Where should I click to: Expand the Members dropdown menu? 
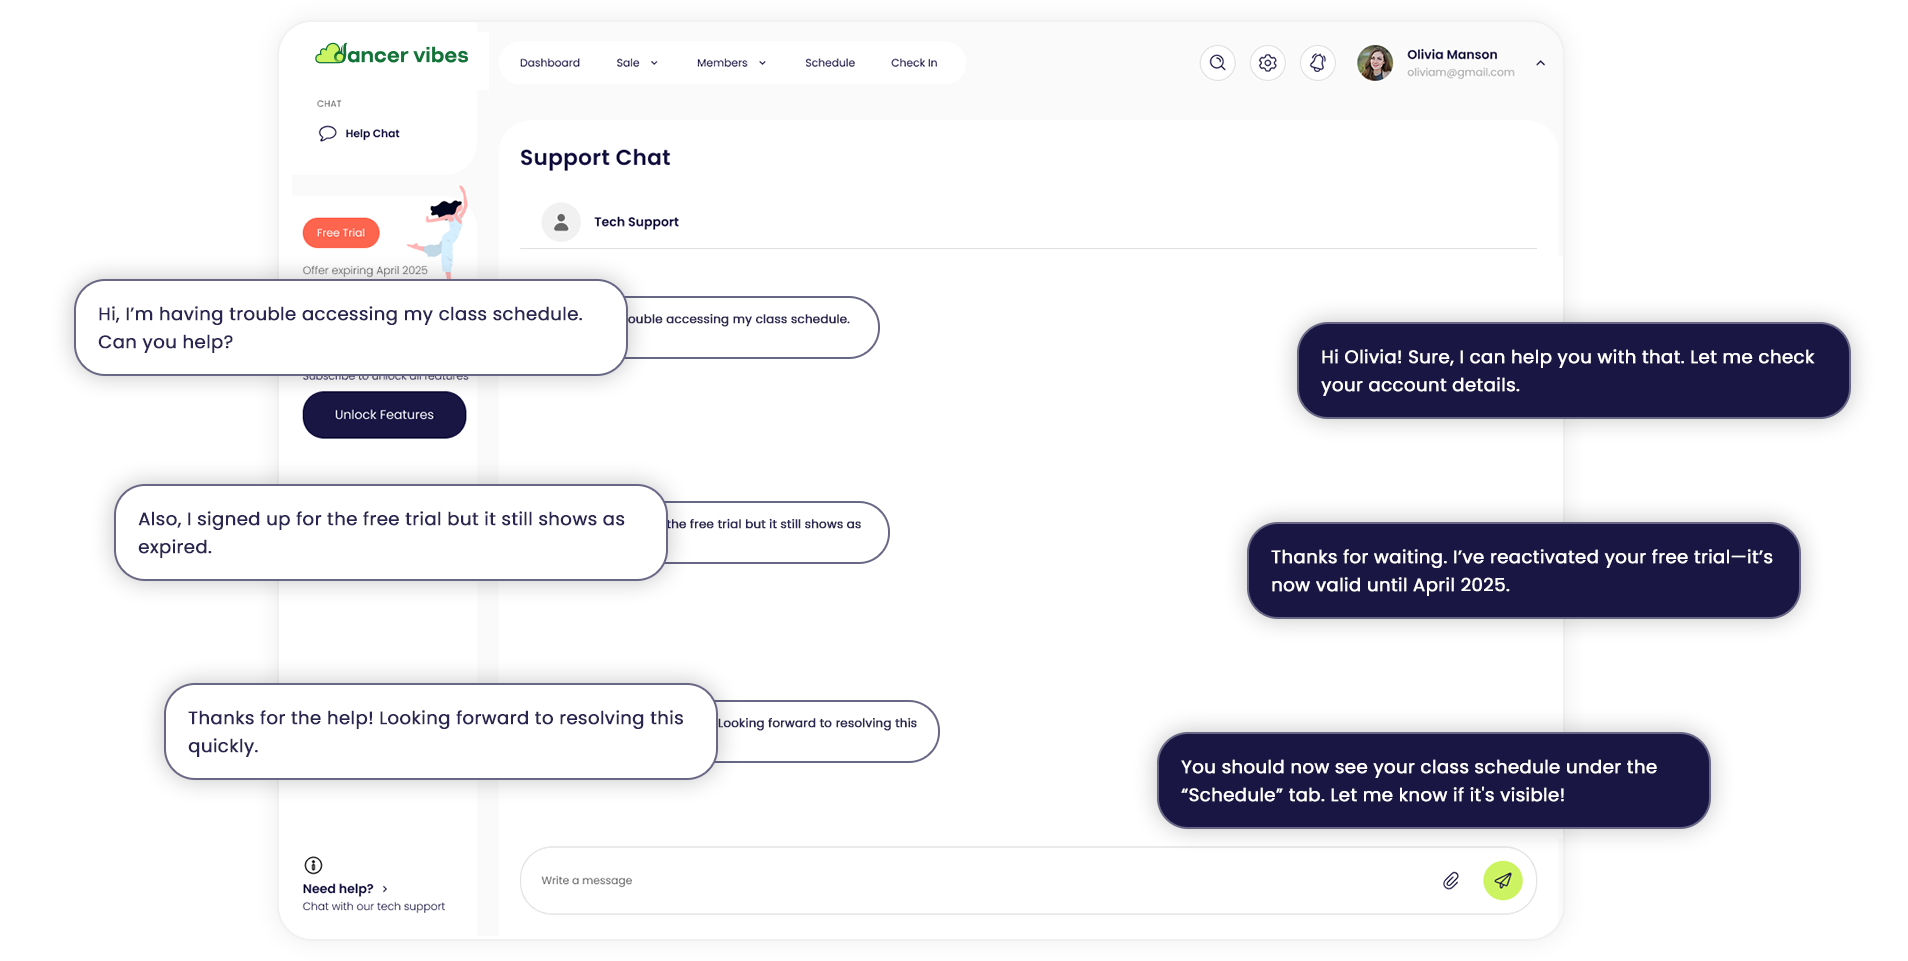tap(731, 63)
